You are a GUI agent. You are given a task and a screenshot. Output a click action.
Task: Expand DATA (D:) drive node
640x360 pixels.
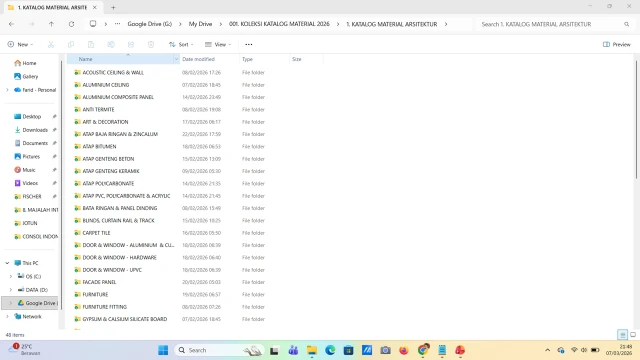(11, 290)
